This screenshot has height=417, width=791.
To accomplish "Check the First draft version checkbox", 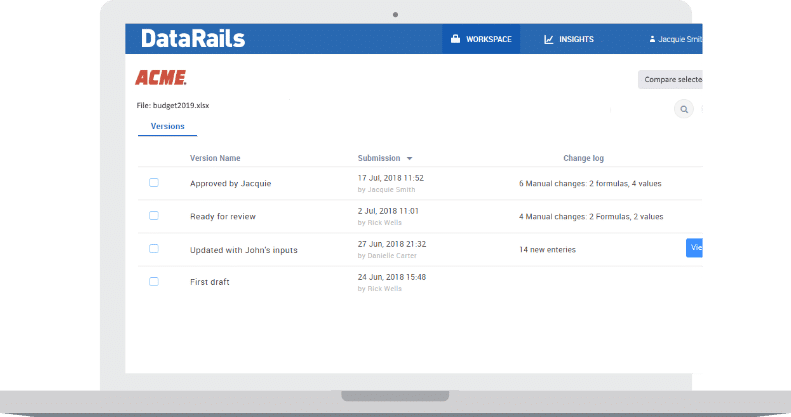I will click(154, 281).
